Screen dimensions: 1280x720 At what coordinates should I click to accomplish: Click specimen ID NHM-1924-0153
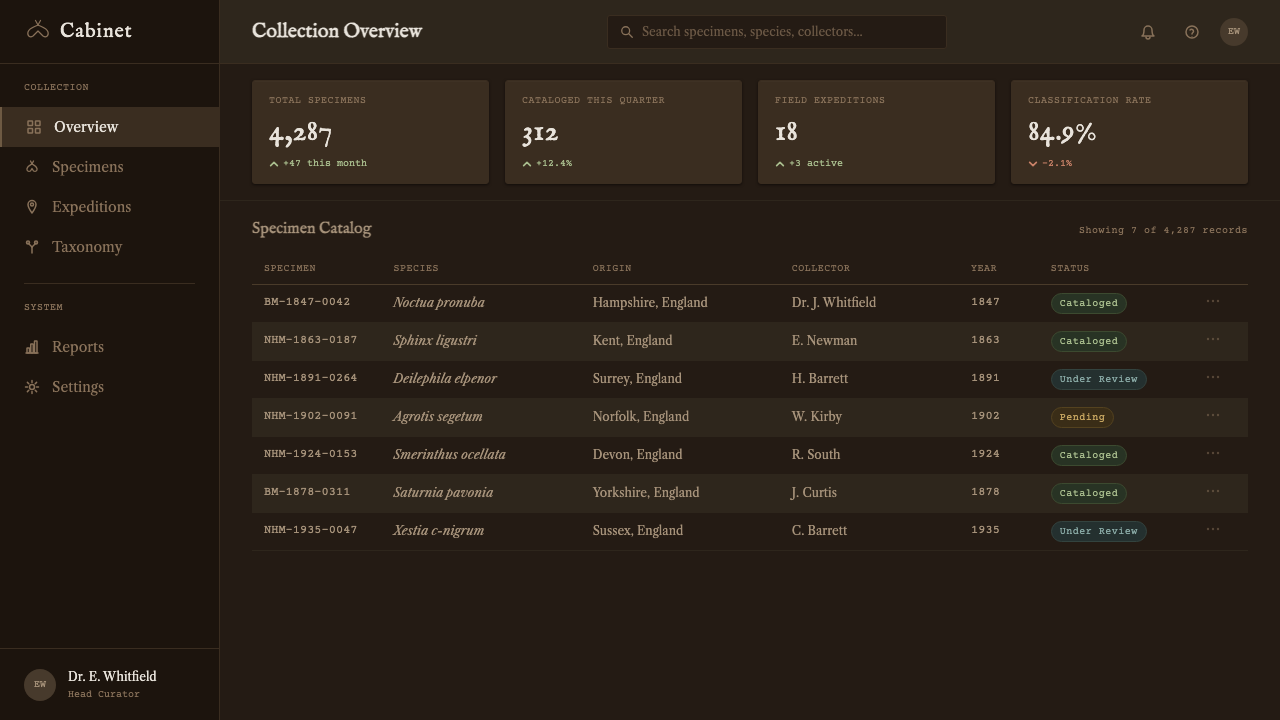310,454
